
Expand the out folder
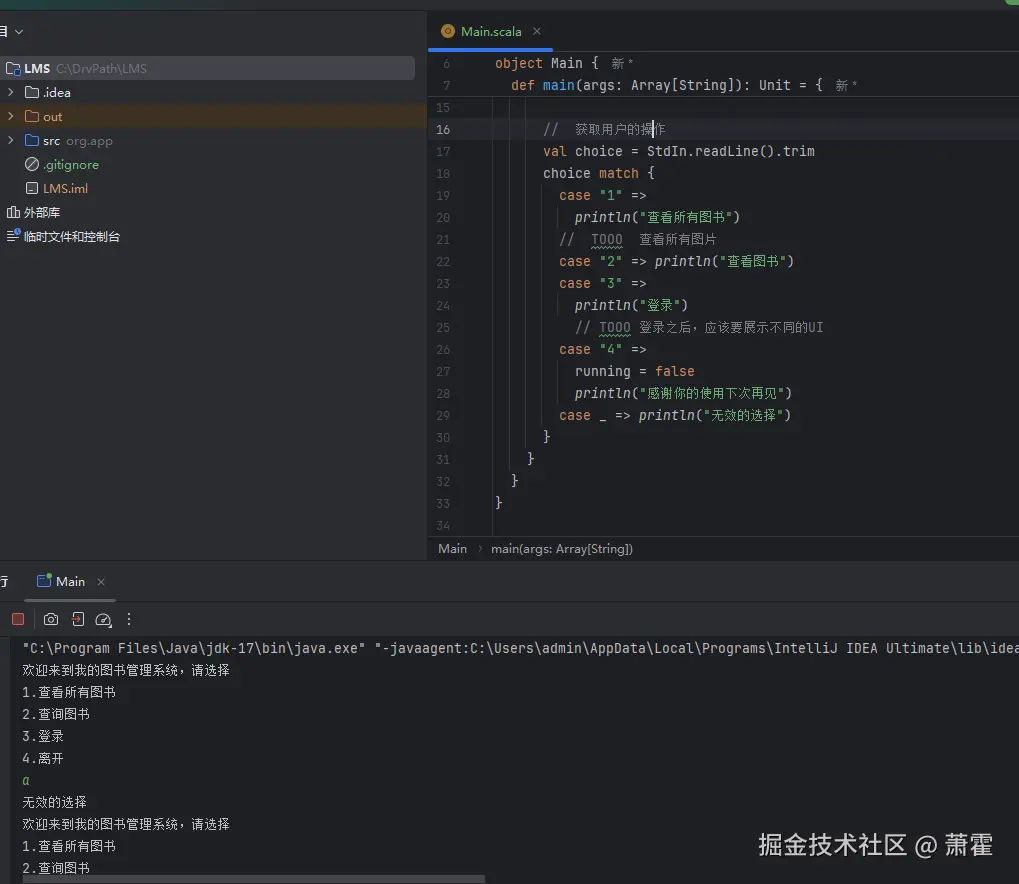coord(10,116)
